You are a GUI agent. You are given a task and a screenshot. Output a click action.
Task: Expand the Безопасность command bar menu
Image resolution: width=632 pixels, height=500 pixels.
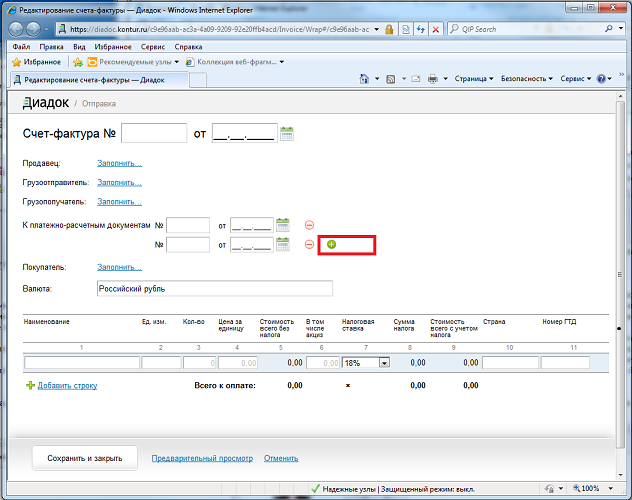click(526, 79)
